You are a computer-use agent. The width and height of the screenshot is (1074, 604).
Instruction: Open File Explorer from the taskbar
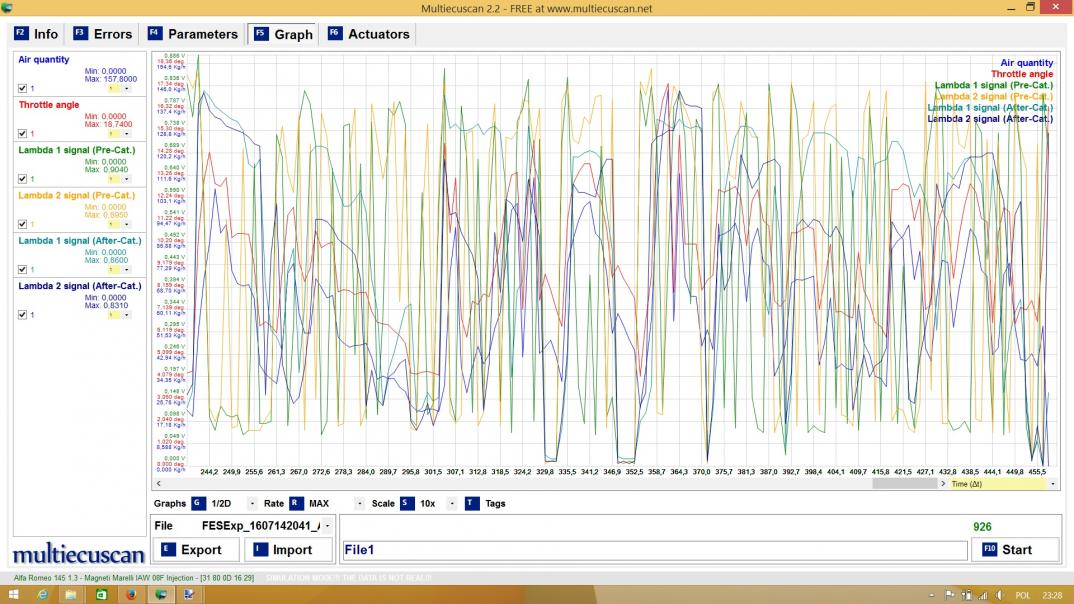point(71,594)
